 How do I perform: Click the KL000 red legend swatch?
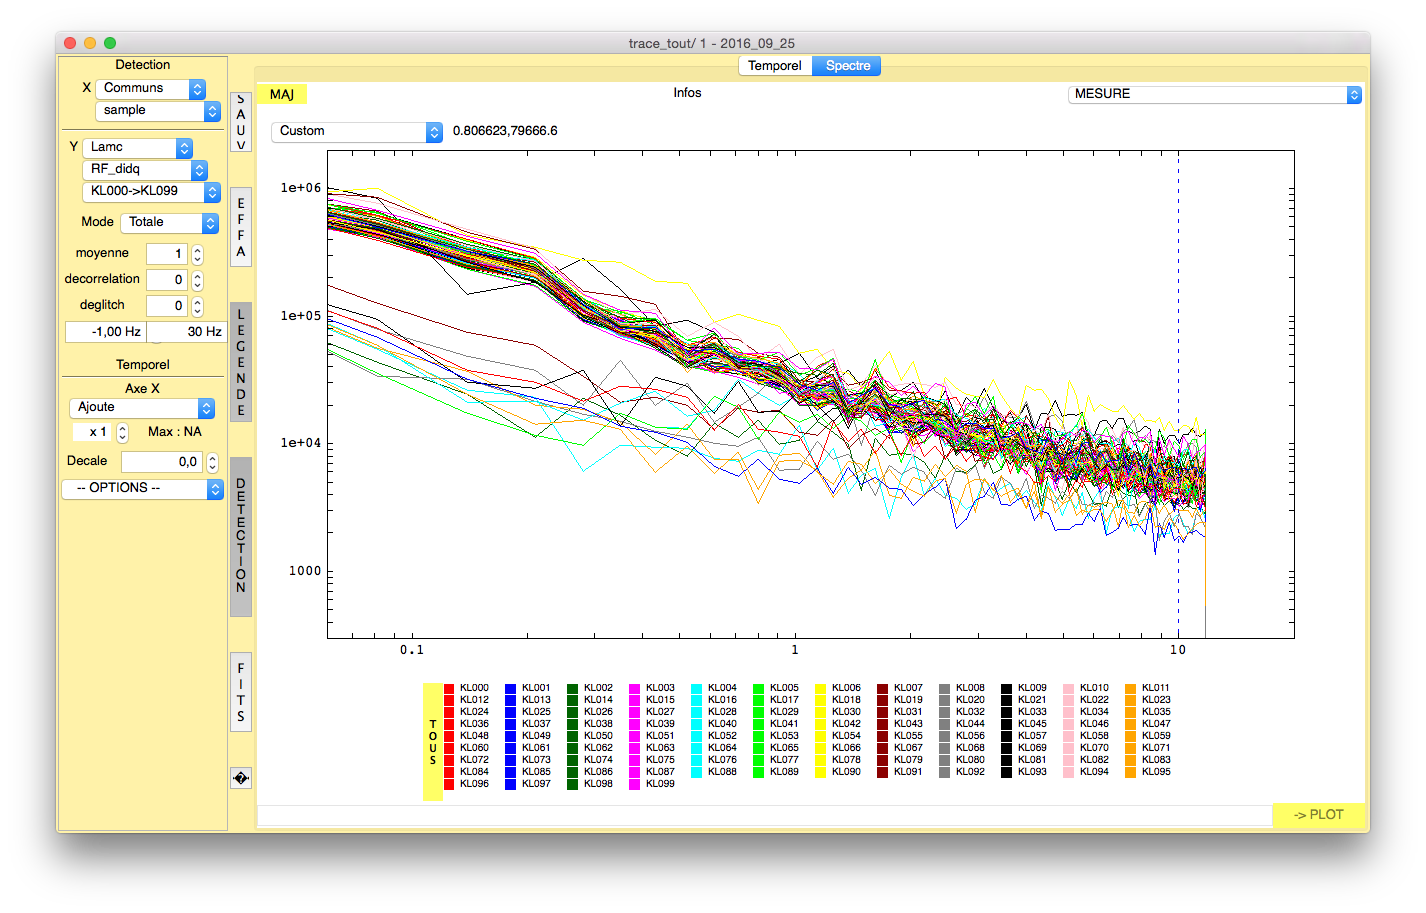click(450, 689)
